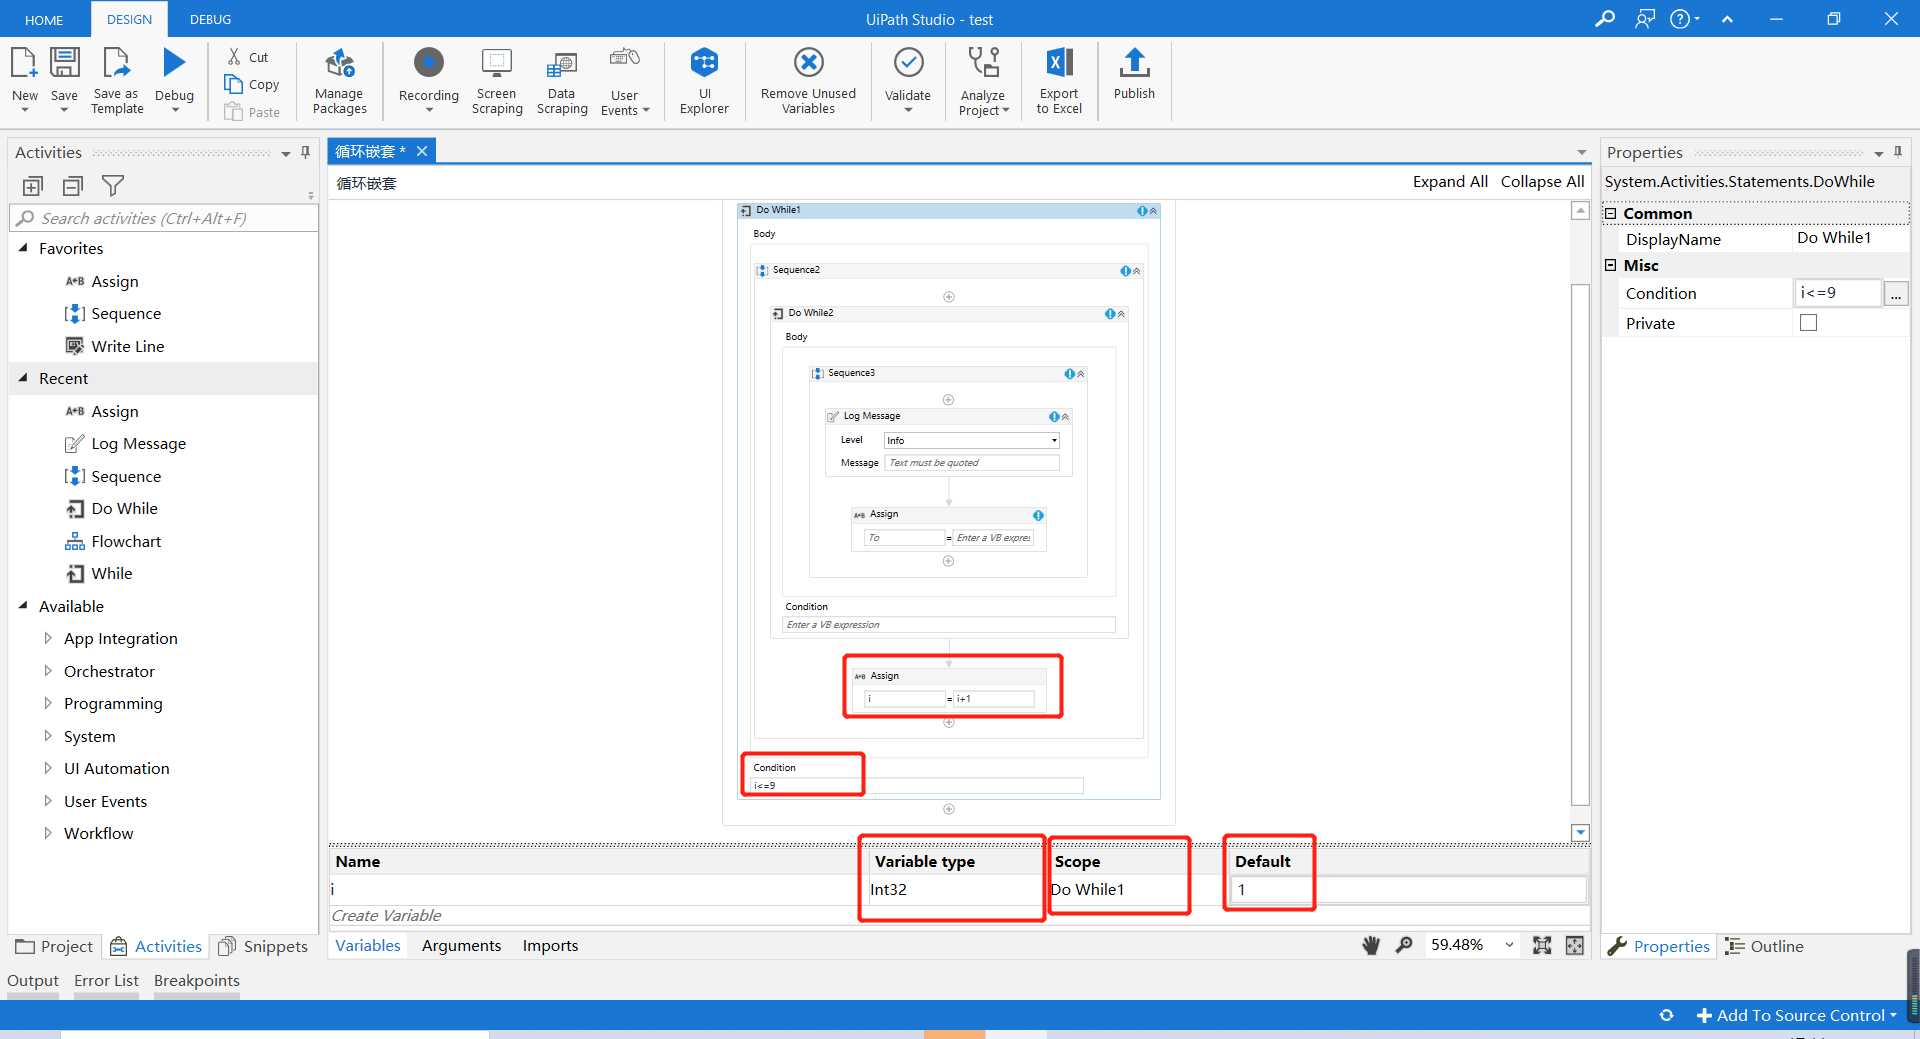
Task: Click Analyze Project icon
Action: coord(983,63)
